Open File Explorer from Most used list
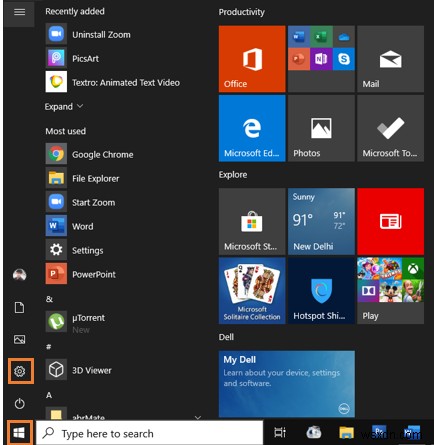This screenshot has width=434, height=445. pos(82,179)
